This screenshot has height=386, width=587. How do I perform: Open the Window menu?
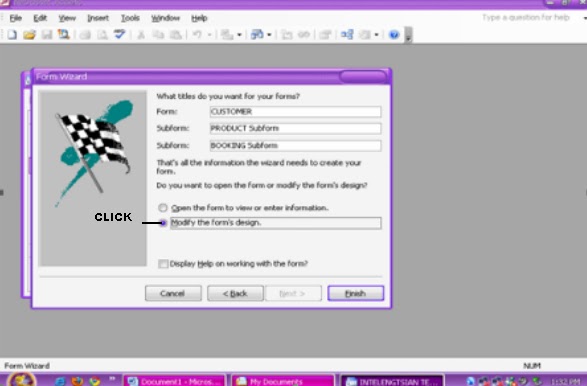165,18
